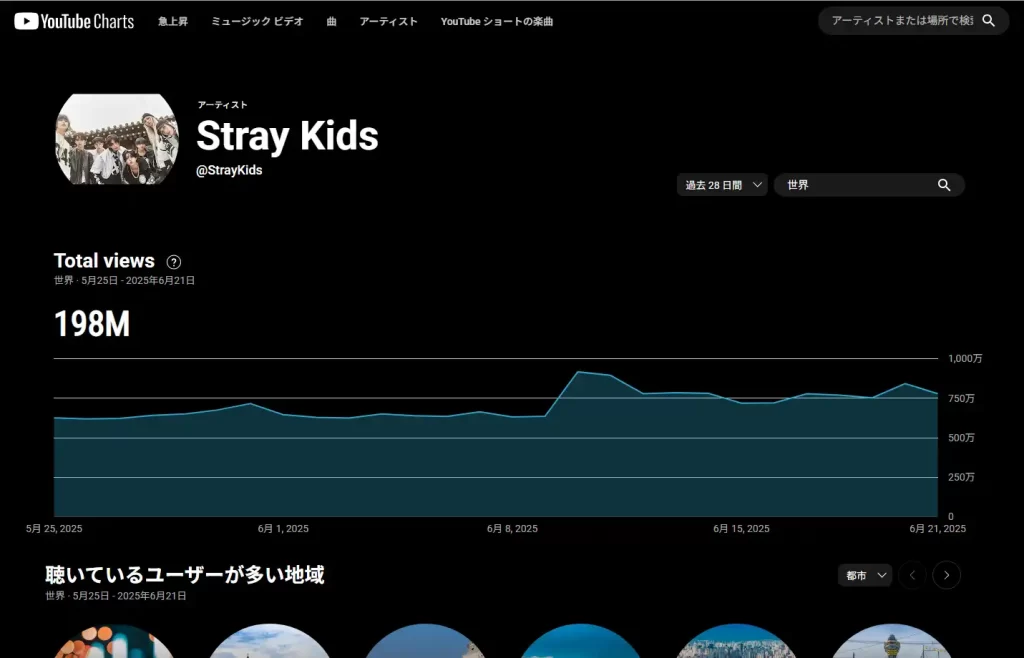Open the first city thumbnail with orange lights
1024x658 pixels.
tap(115, 642)
